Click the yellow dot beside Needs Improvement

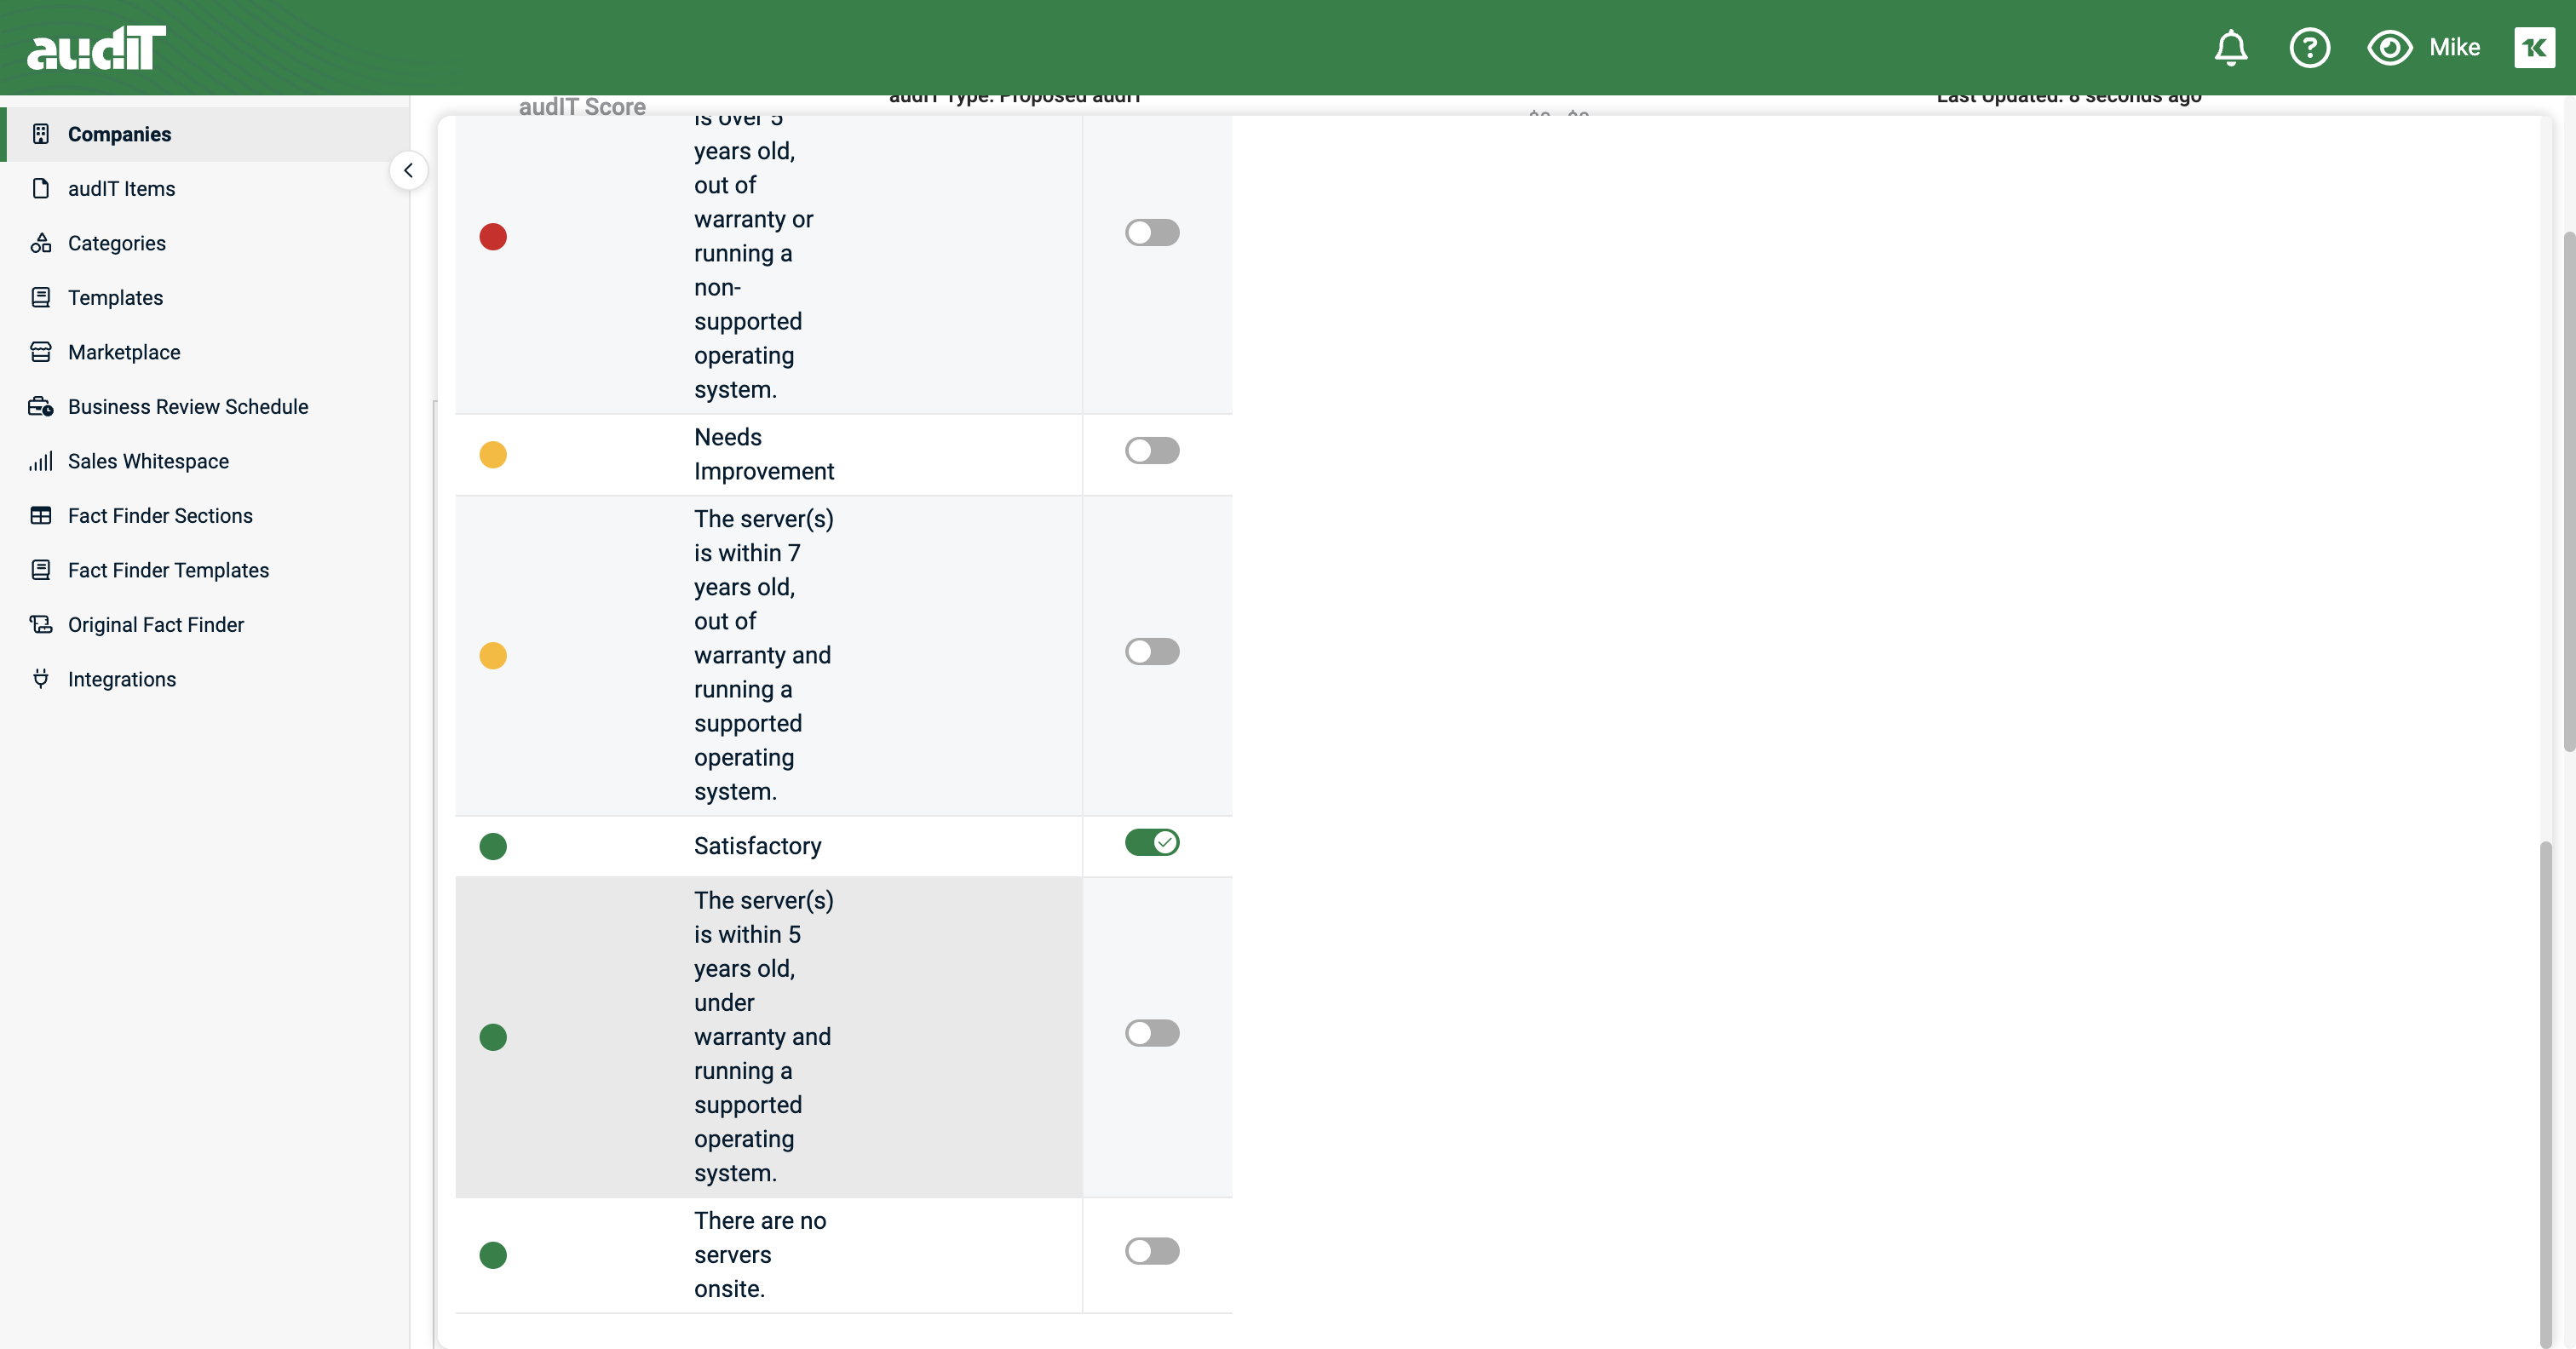pyautogui.click(x=493, y=455)
